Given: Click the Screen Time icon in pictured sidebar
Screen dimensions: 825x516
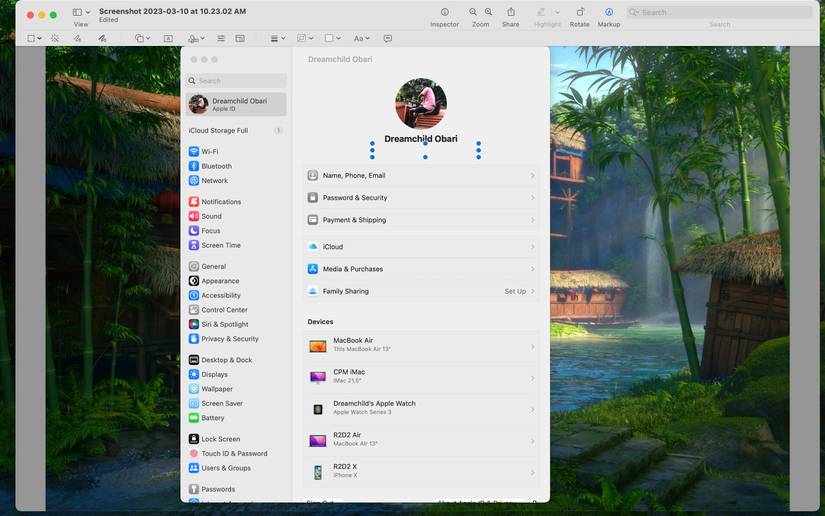Looking at the screenshot, I should tap(194, 245).
